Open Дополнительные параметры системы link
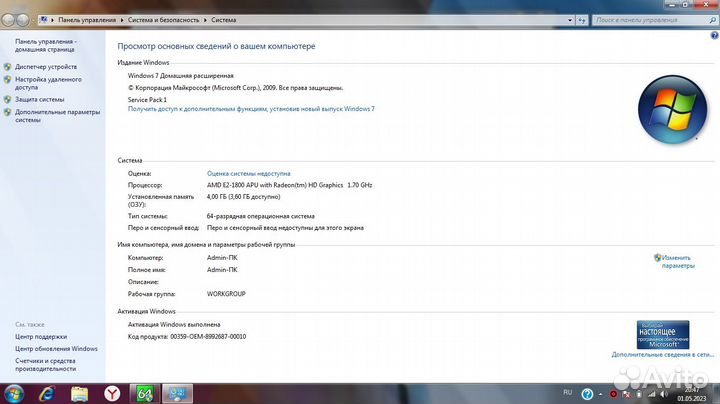Screen dimensions: 720x404 click(57, 116)
